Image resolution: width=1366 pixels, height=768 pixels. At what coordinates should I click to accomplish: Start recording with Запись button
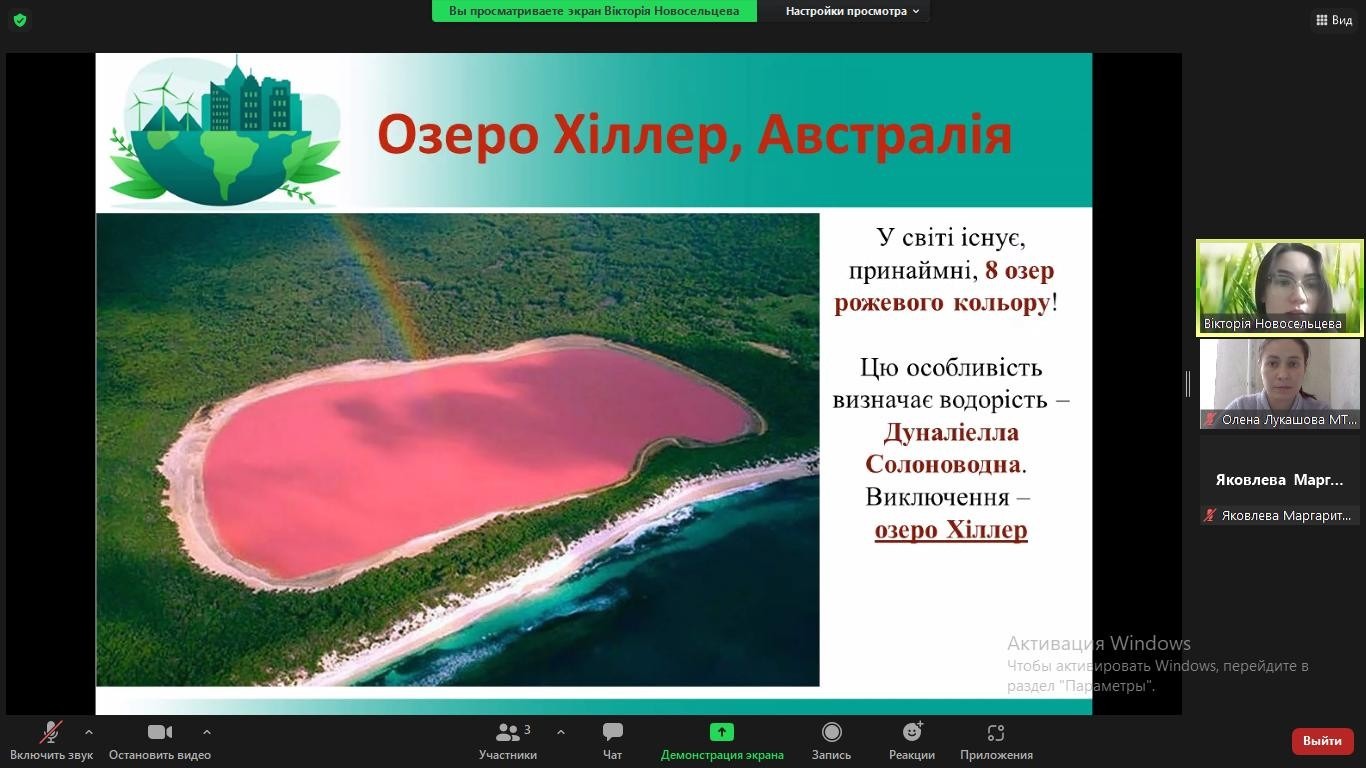[x=831, y=741]
